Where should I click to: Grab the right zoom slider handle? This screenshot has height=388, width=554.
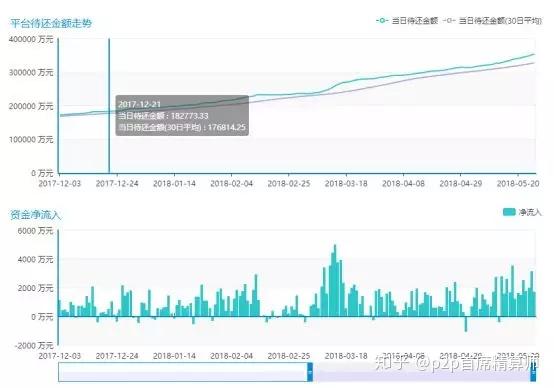533,372
